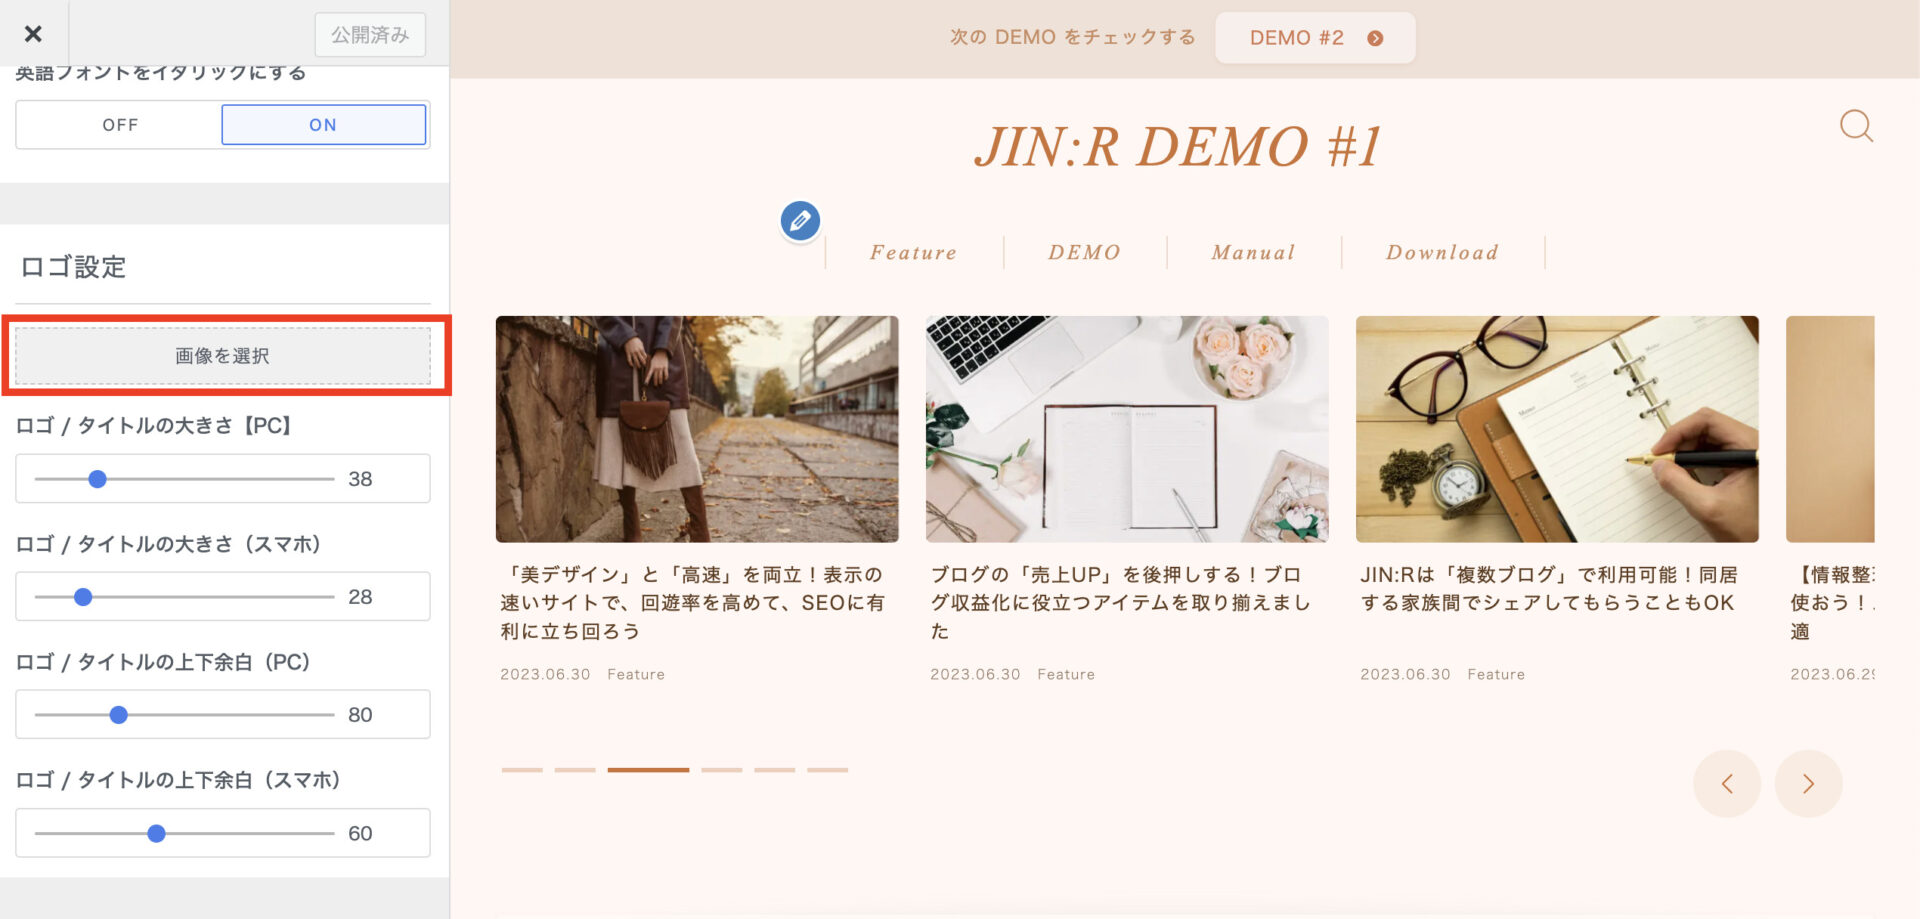This screenshot has height=919, width=1920.
Task: Close the customizer with the X icon
Action: (33, 34)
